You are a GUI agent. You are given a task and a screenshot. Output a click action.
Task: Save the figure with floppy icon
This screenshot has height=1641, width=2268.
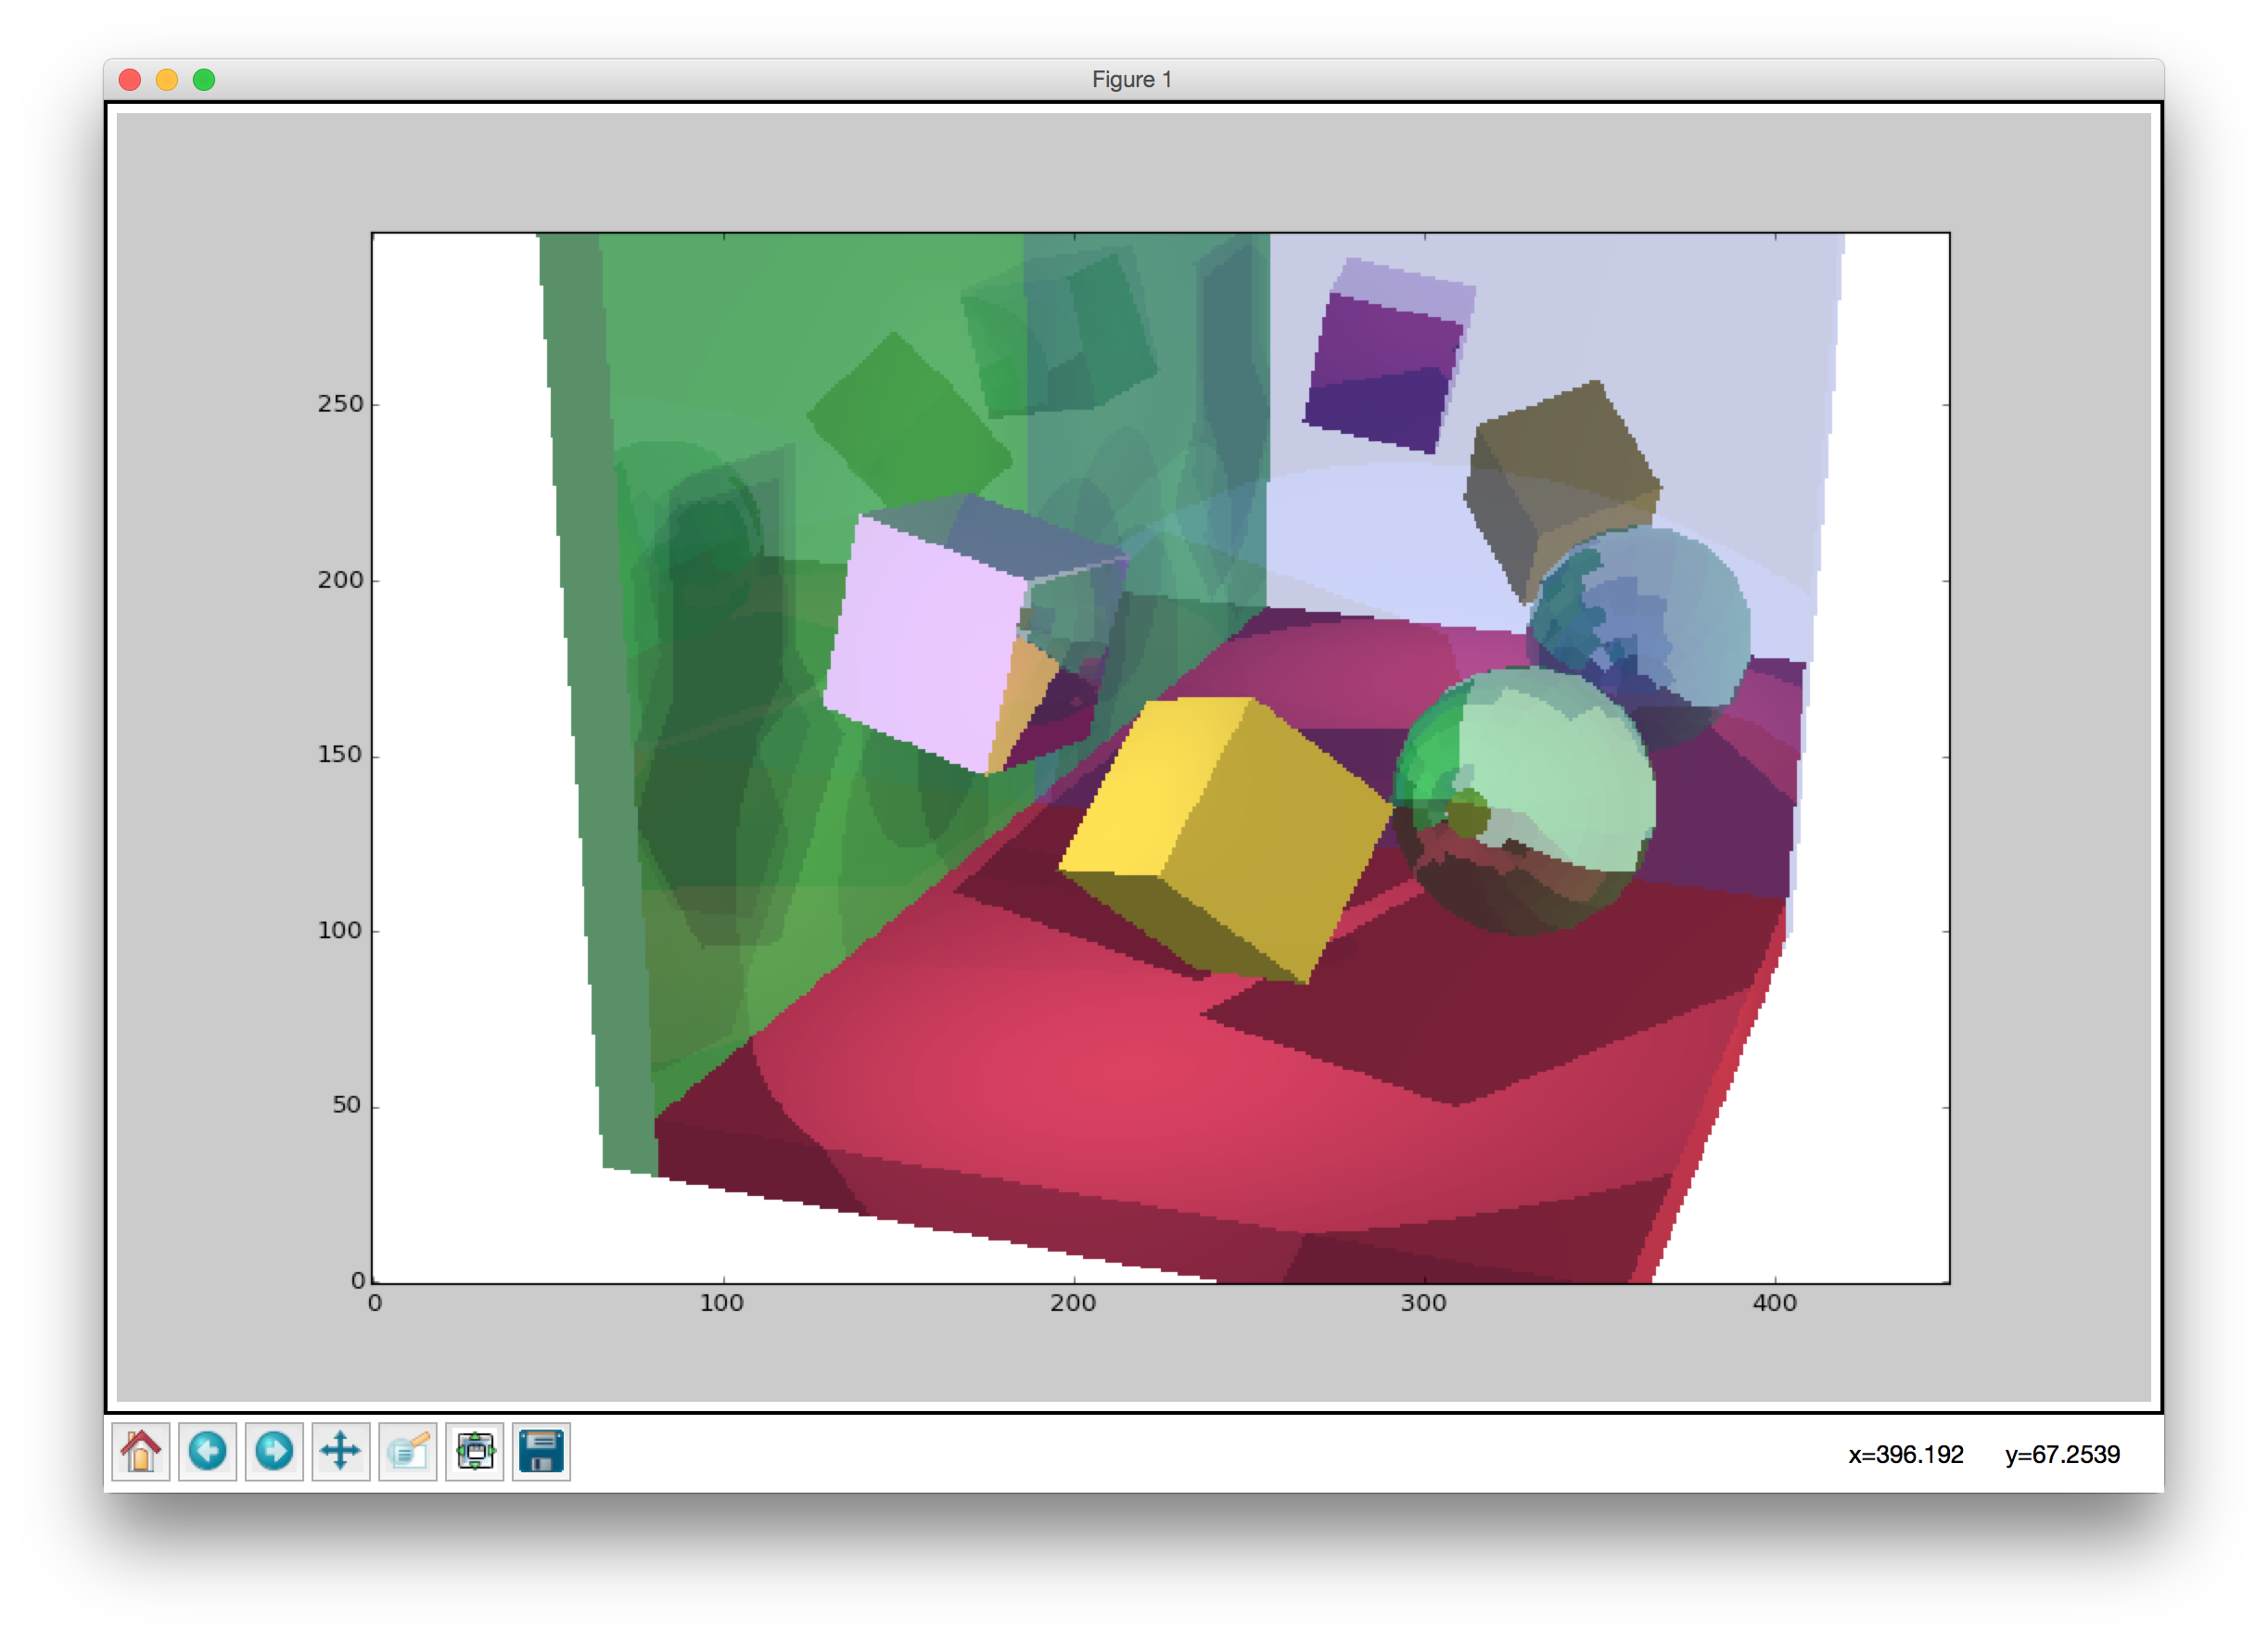pyautogui.click(x=541, y=1451)
